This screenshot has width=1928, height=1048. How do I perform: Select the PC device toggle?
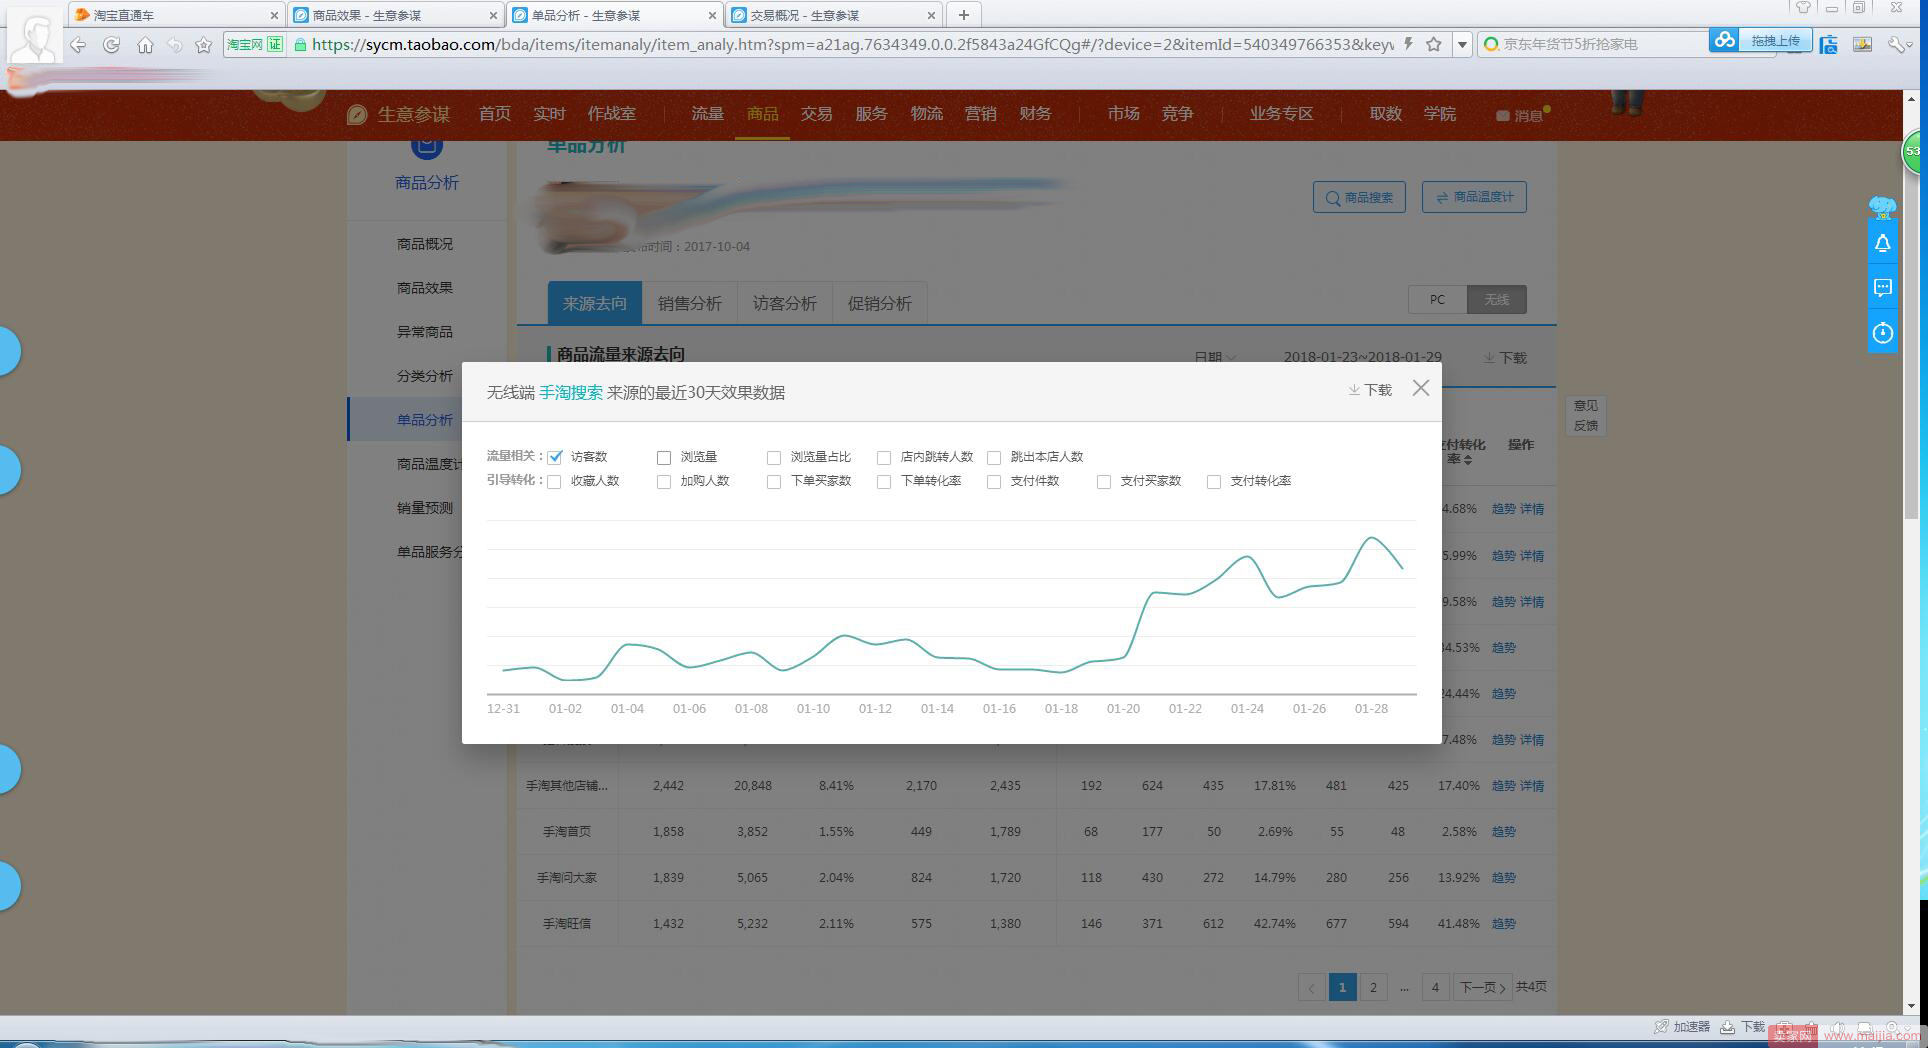coord(1437,300)
